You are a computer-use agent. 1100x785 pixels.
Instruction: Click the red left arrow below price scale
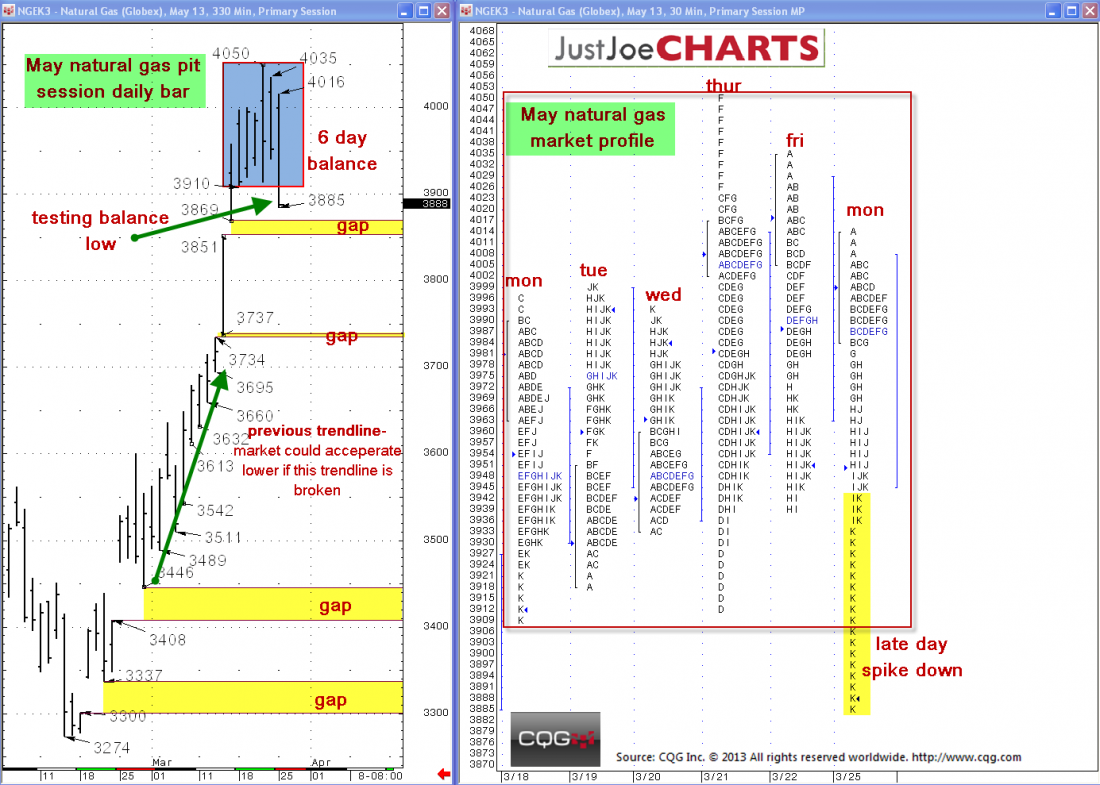click(444, 774)
